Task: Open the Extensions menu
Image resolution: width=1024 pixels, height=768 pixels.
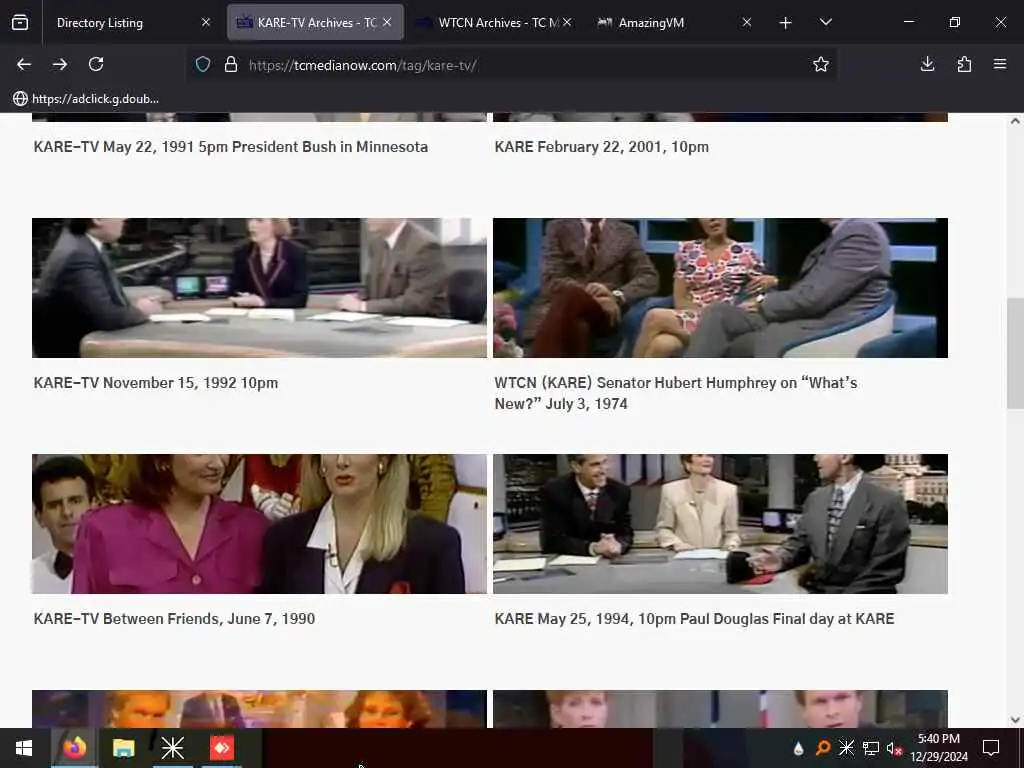Action: 964,64
